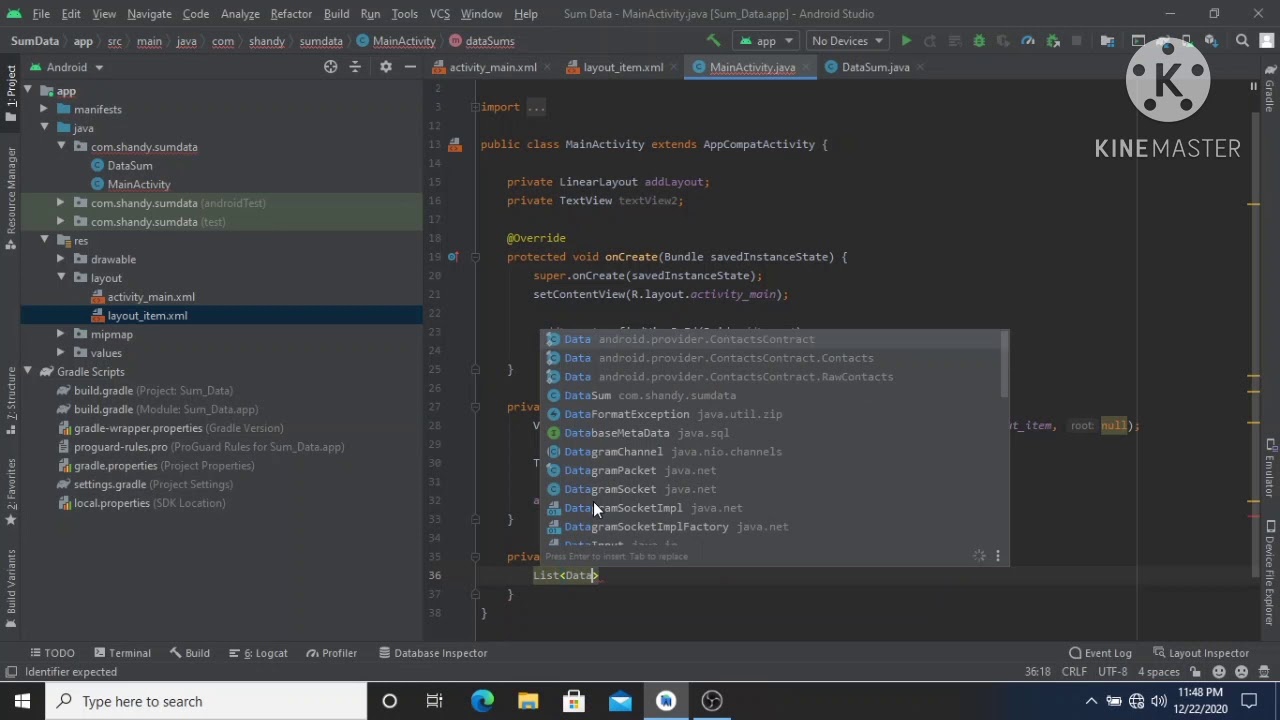The height and width of the screenshot is (720, 1280).
Task: Click the completion popup three-dots options icon
Action: pyautogui.click(x=997, y=556)
